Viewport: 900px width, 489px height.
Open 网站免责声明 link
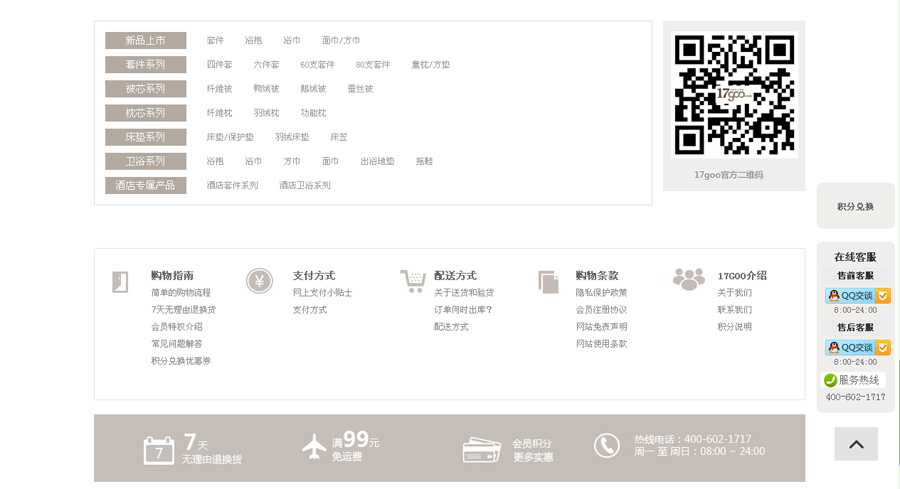pyautogui.click(x=602, y=327)
